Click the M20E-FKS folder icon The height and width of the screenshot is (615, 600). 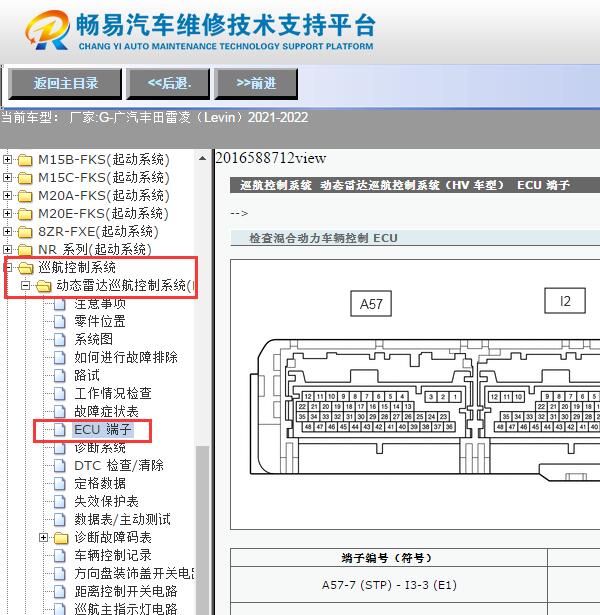(25, 214)
